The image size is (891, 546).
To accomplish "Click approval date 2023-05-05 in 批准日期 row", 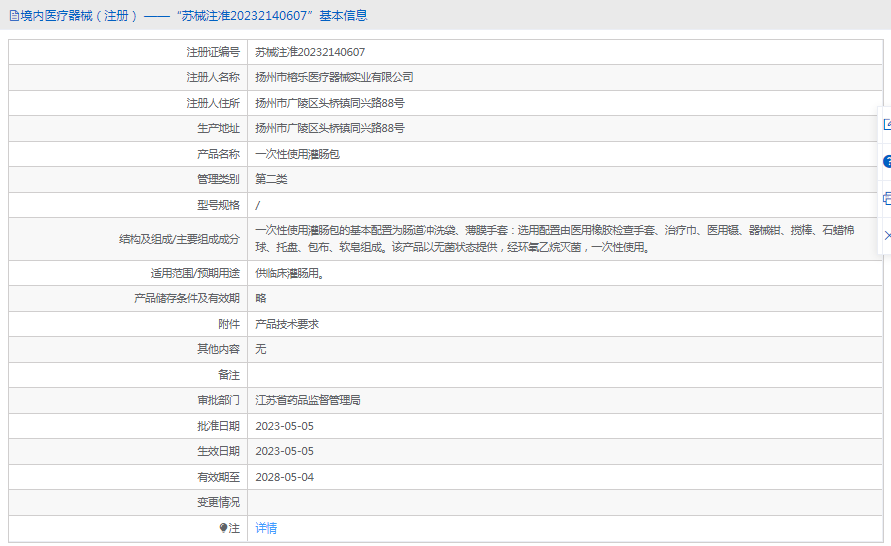I will [284, 426].
